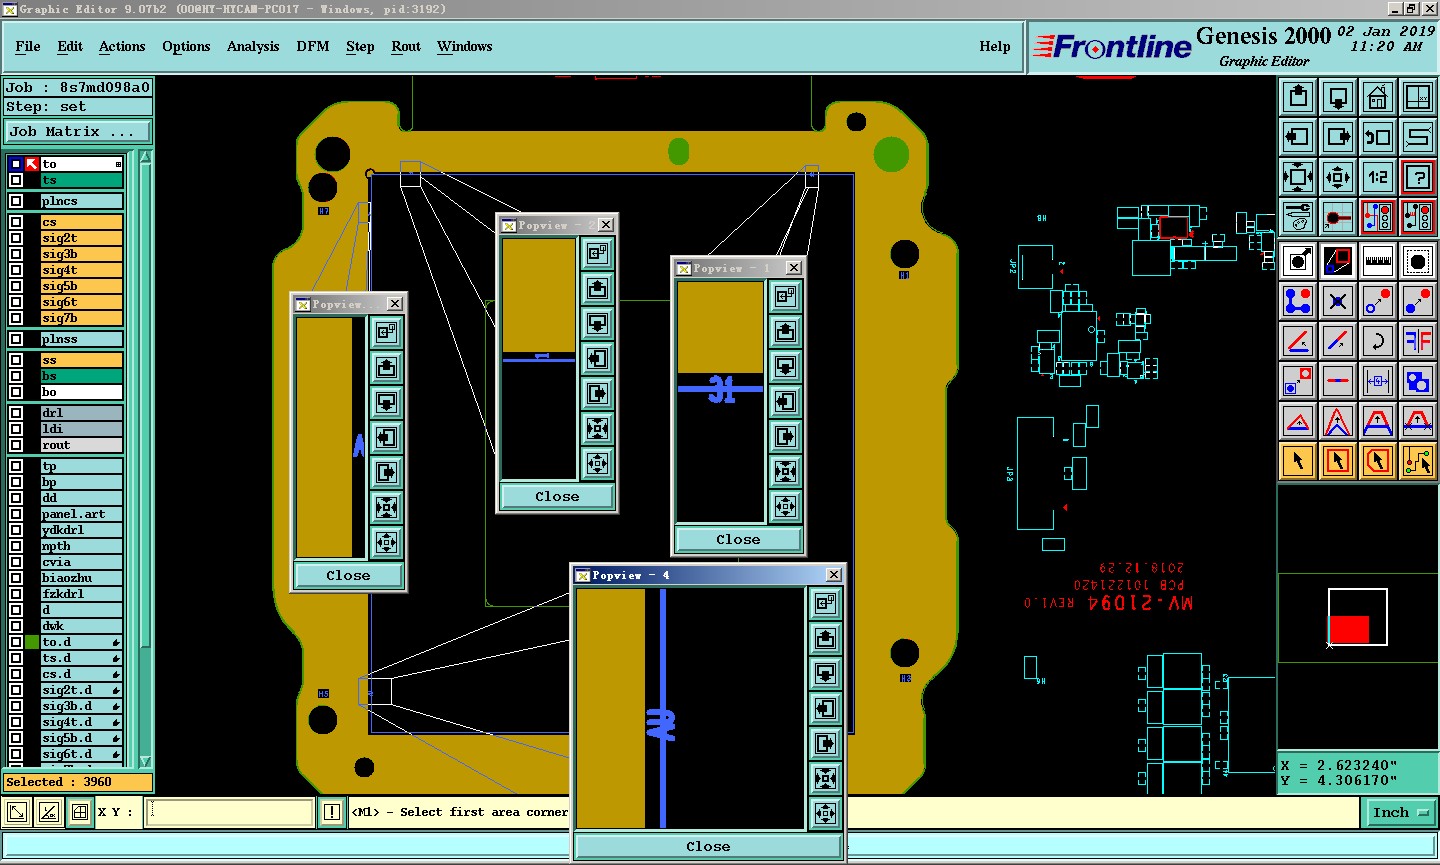The image size is (1440, 865).
Task: Select the plncs layer name
Action: 82,201
